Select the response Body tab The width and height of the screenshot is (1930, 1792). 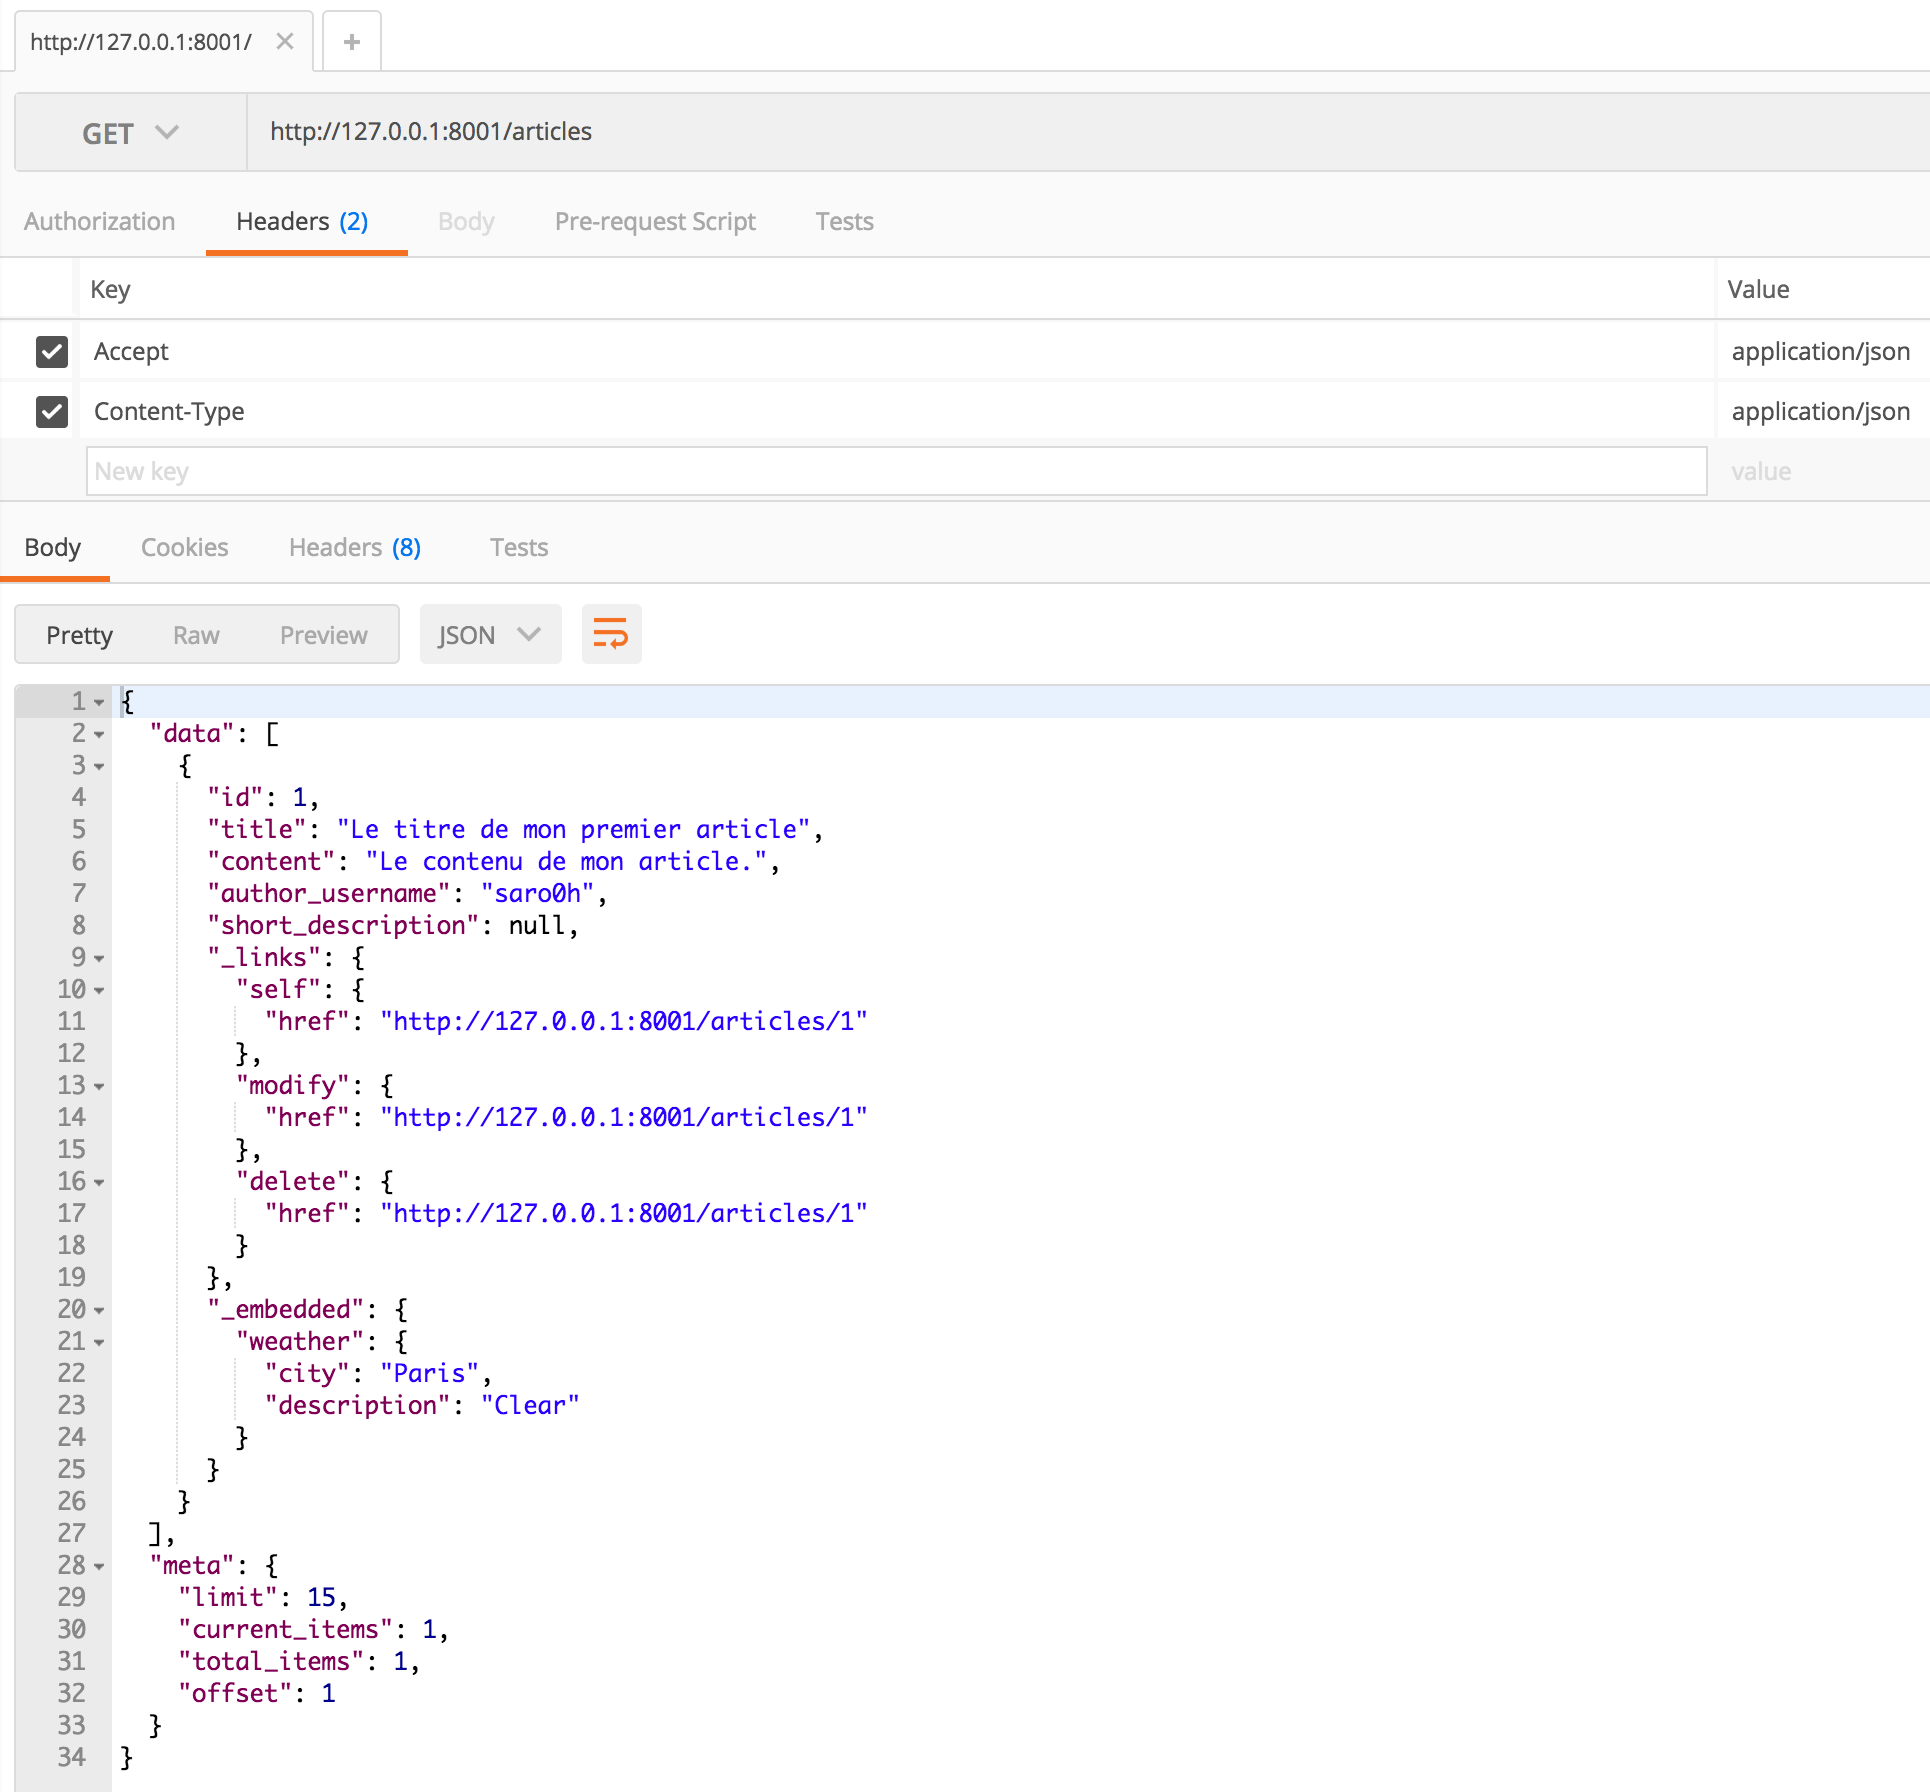click(x=53, y=547)
